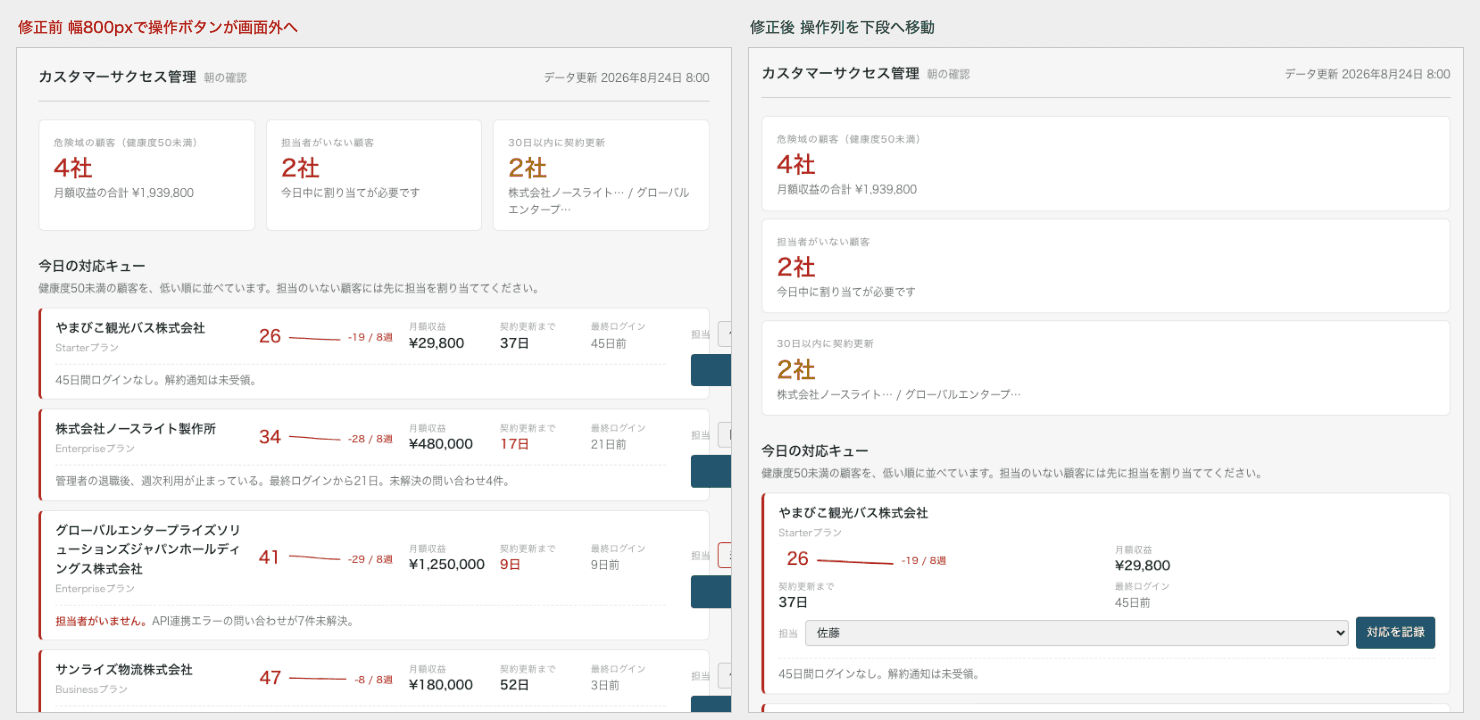Click the データ更新 timestamp in the 修正後 panel
Viewport: 1480px width, 720px height.
click(x=1367, y=74)
